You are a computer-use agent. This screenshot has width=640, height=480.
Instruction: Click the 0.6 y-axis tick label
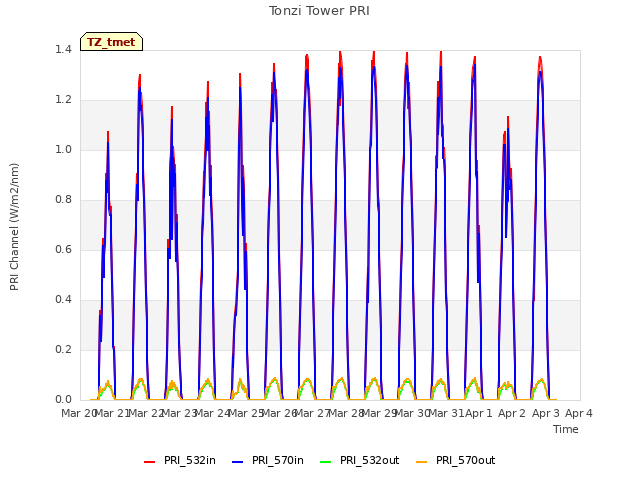point(63,249)
